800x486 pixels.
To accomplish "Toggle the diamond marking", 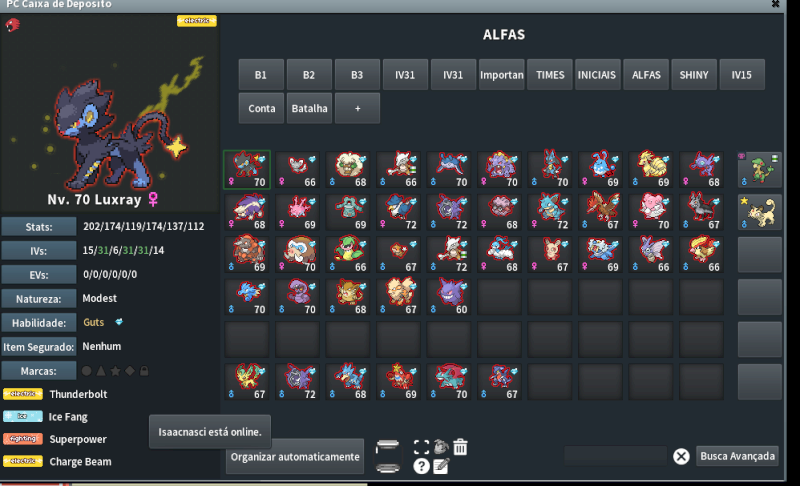I will [130, 371].
